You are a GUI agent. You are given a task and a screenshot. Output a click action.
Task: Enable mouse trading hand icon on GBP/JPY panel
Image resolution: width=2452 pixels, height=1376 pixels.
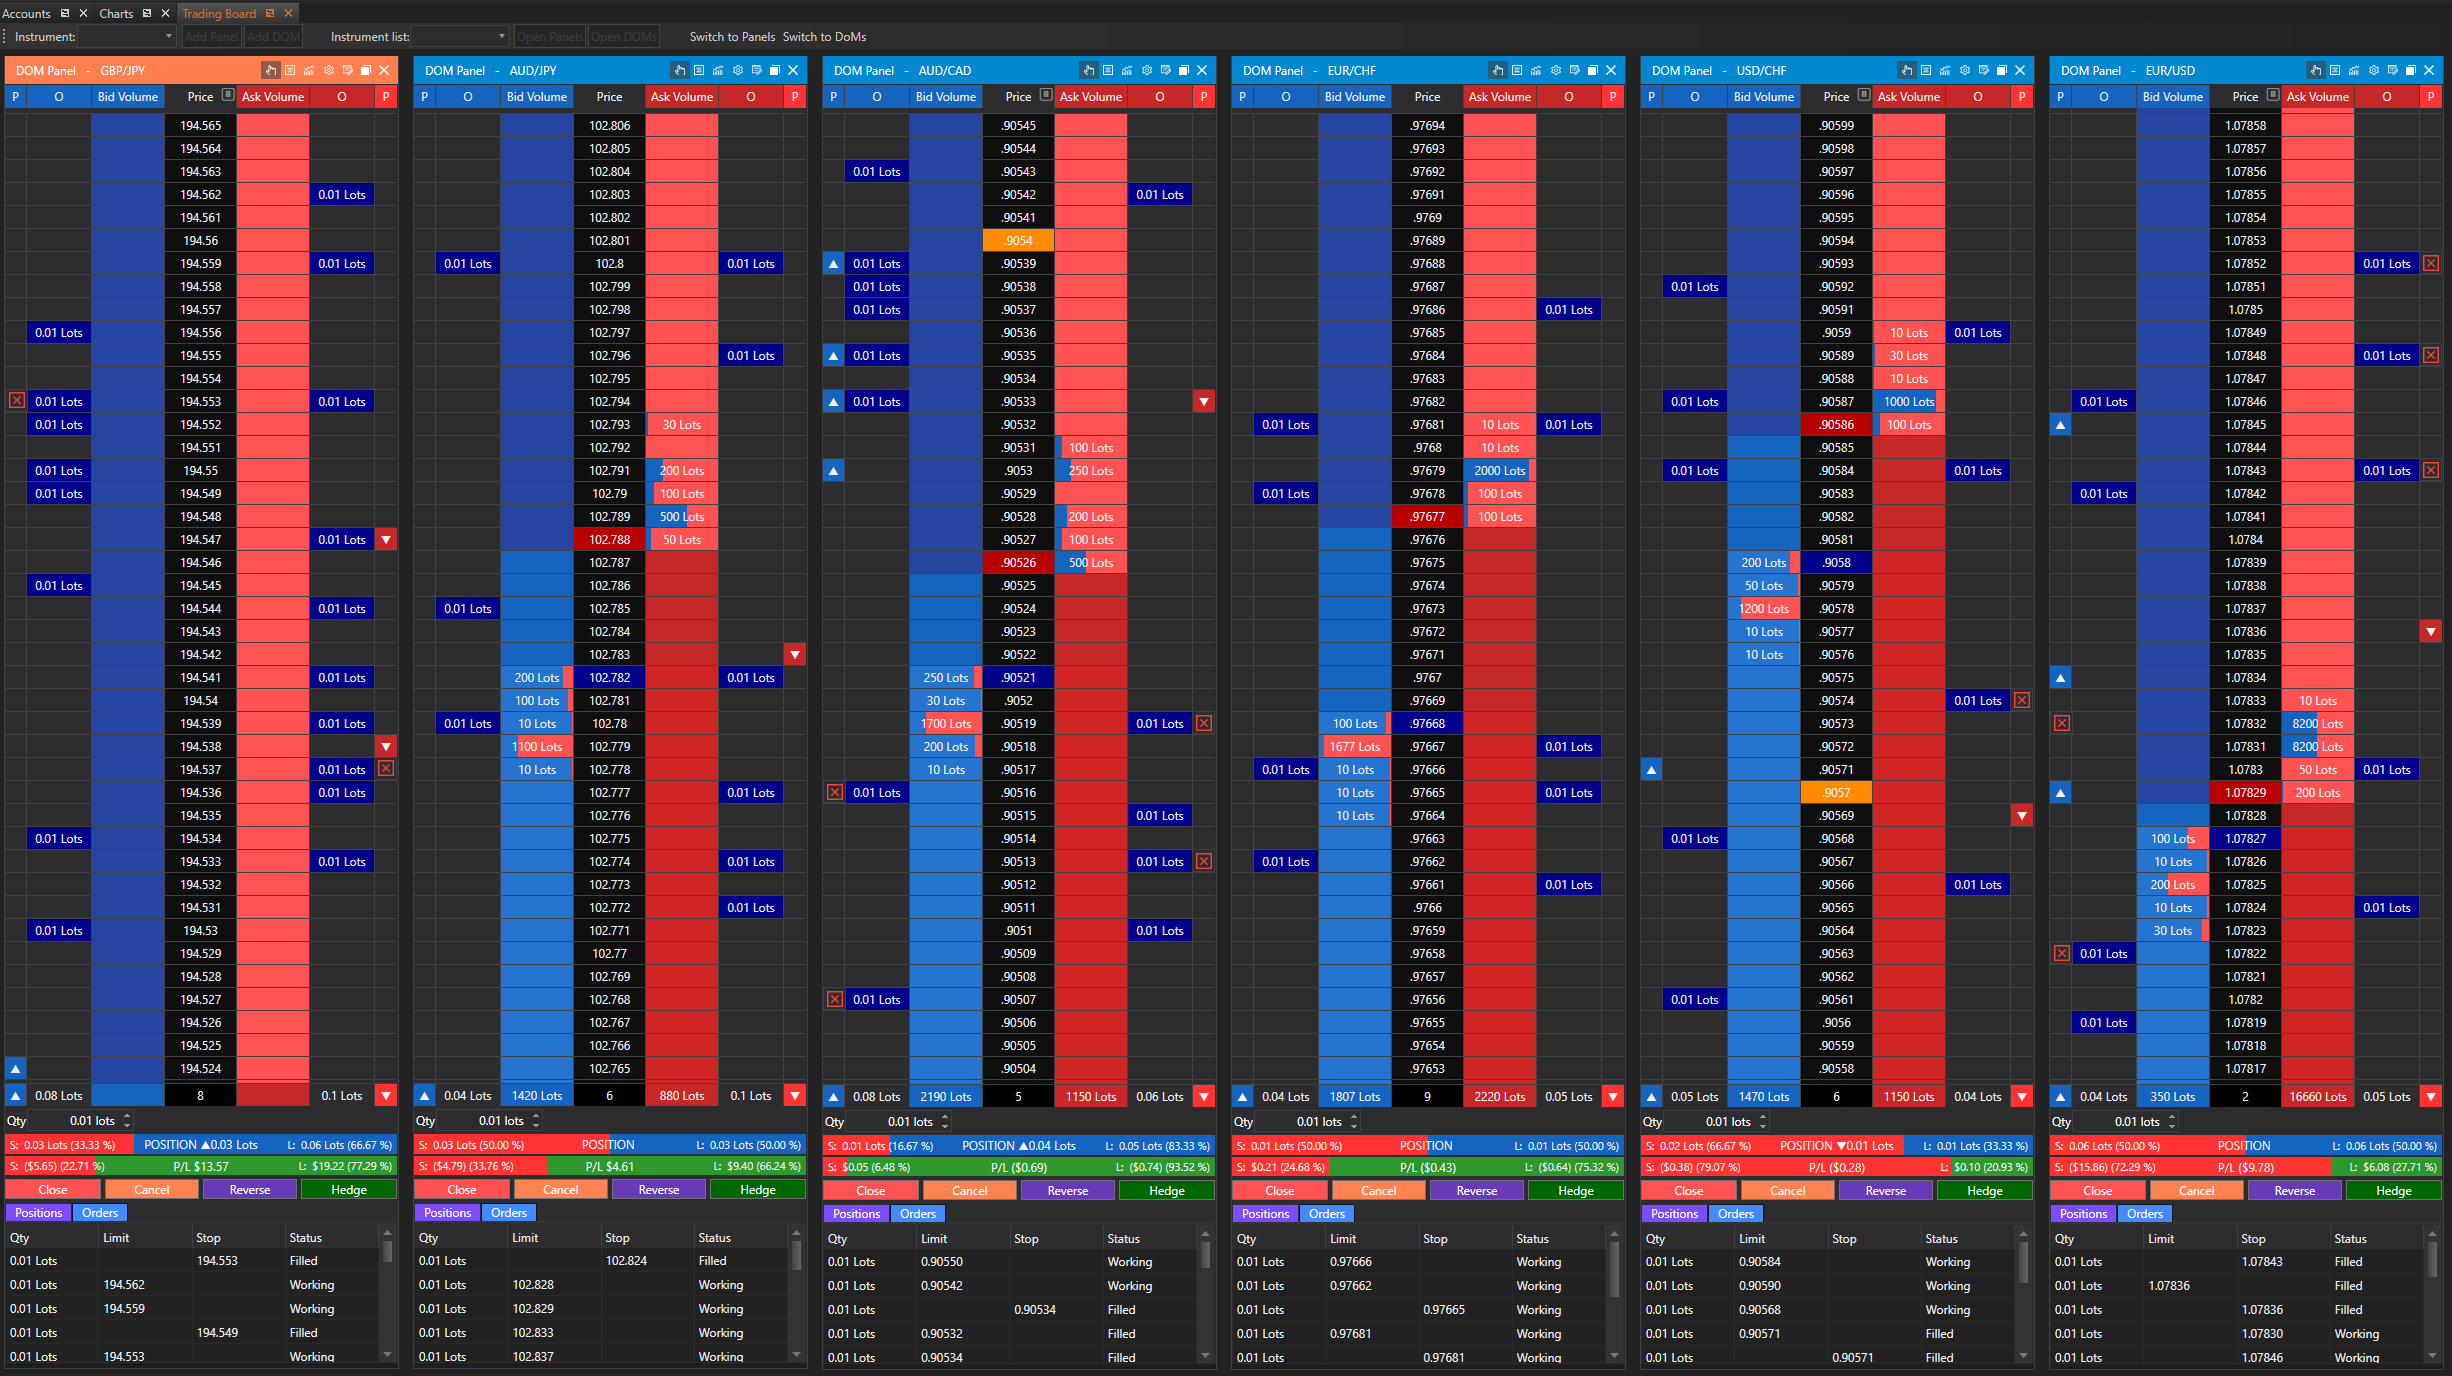tap(270, 70)
